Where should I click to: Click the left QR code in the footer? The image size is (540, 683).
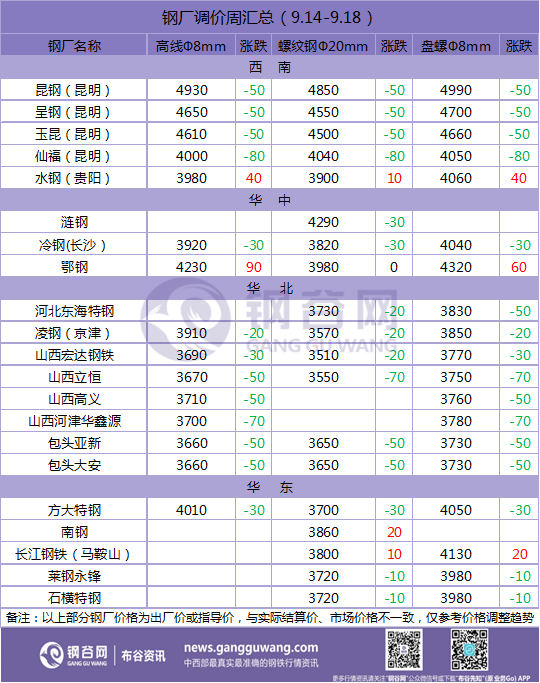(x=404, y=650)
